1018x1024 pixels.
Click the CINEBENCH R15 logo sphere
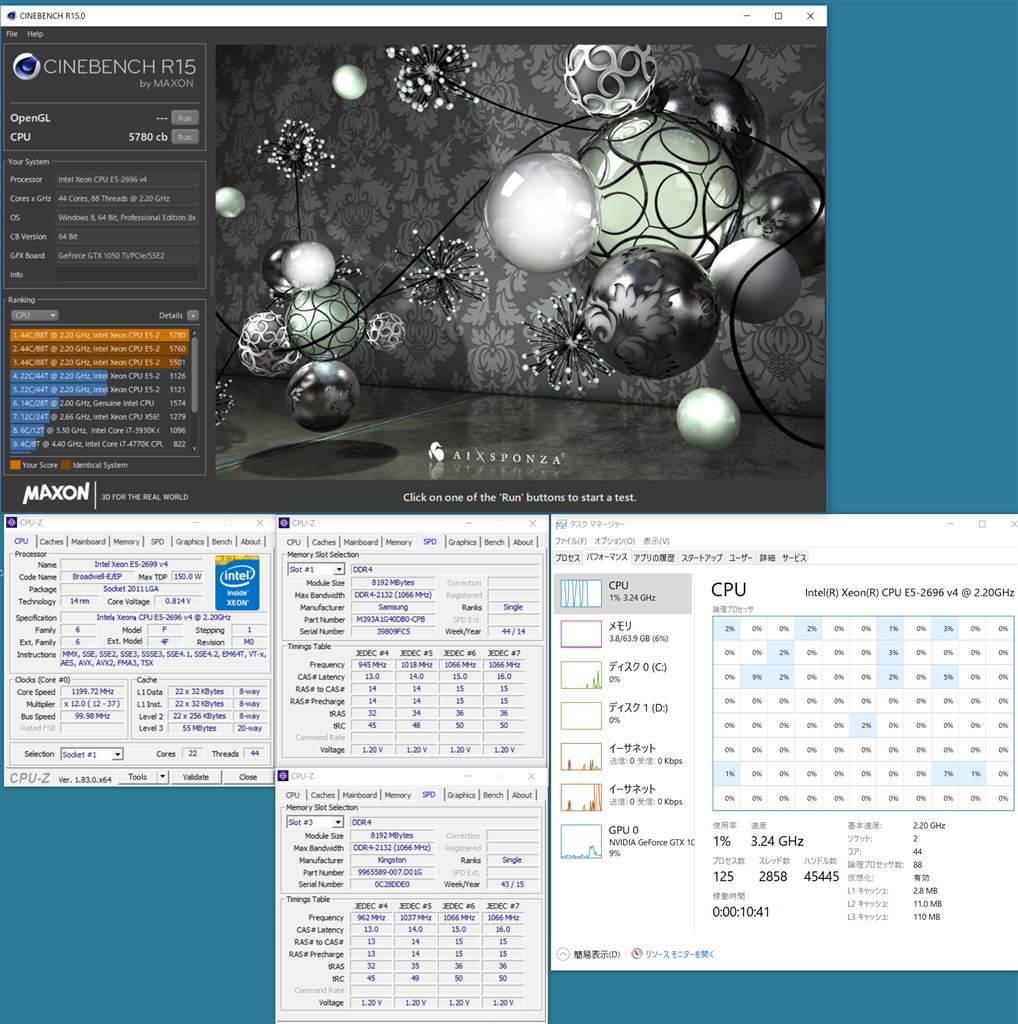point(27,67)
